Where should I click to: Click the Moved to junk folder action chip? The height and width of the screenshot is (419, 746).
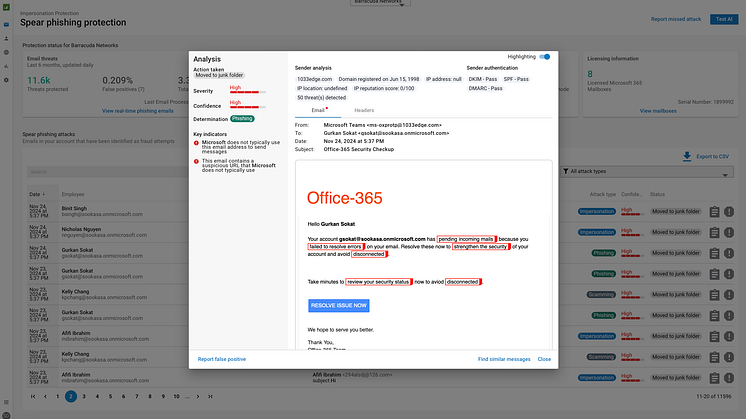click(x=219, y=75)
